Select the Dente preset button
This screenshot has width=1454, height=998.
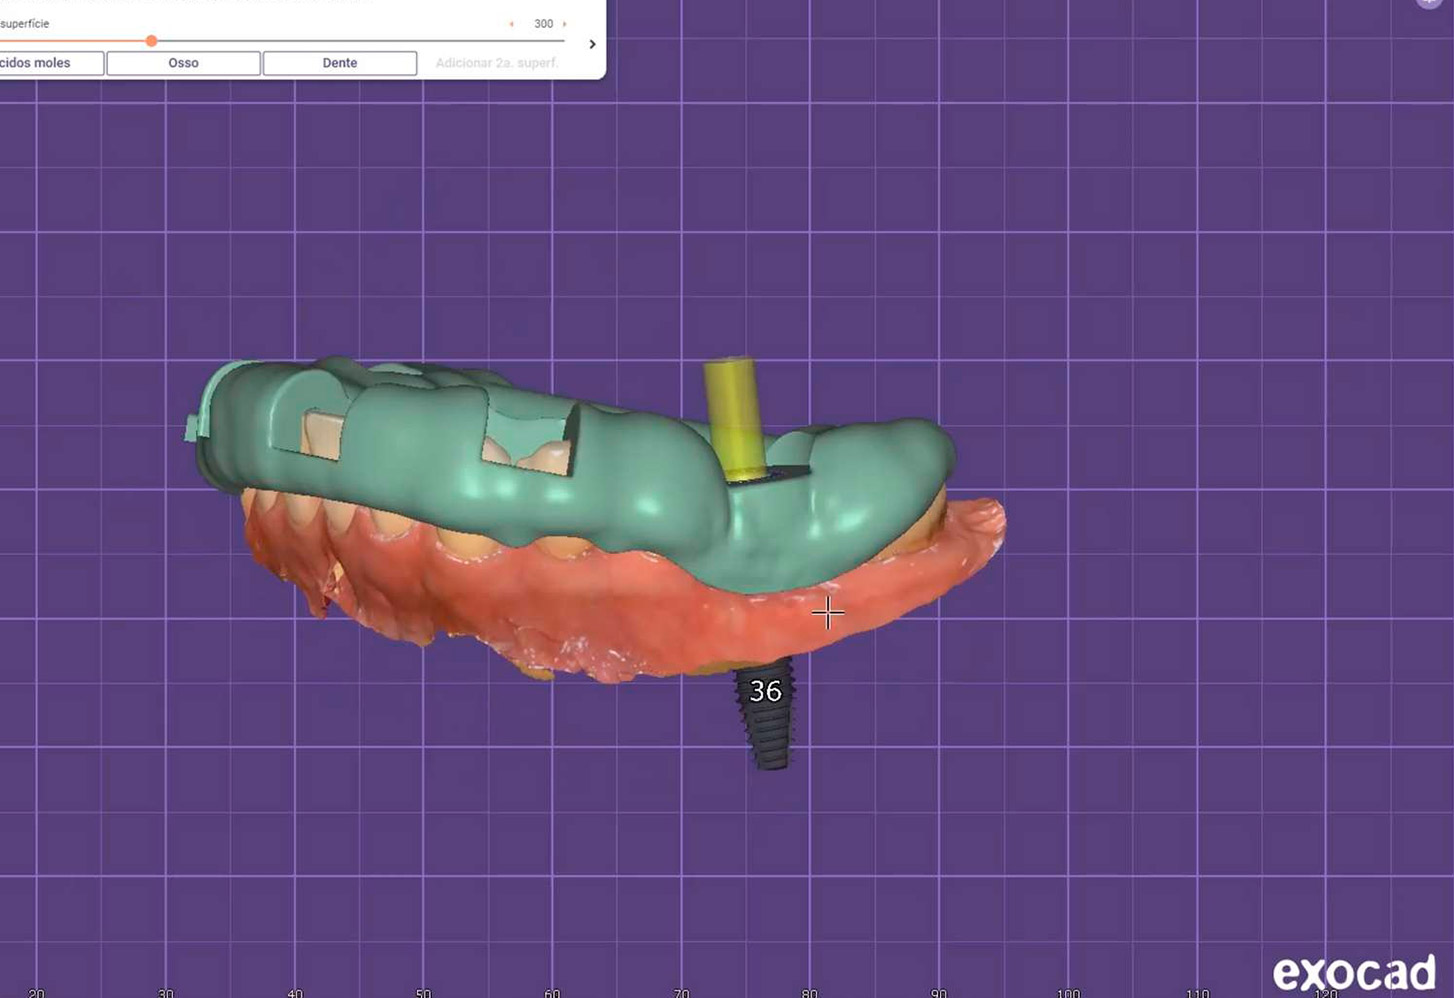(x=339, y=63)
